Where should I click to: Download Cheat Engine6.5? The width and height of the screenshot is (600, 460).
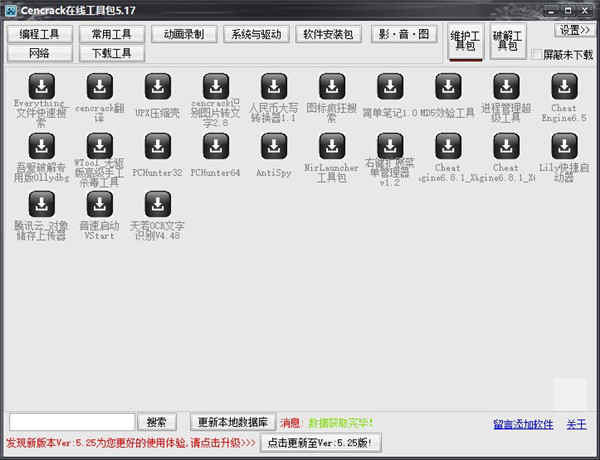coord(564,86)
